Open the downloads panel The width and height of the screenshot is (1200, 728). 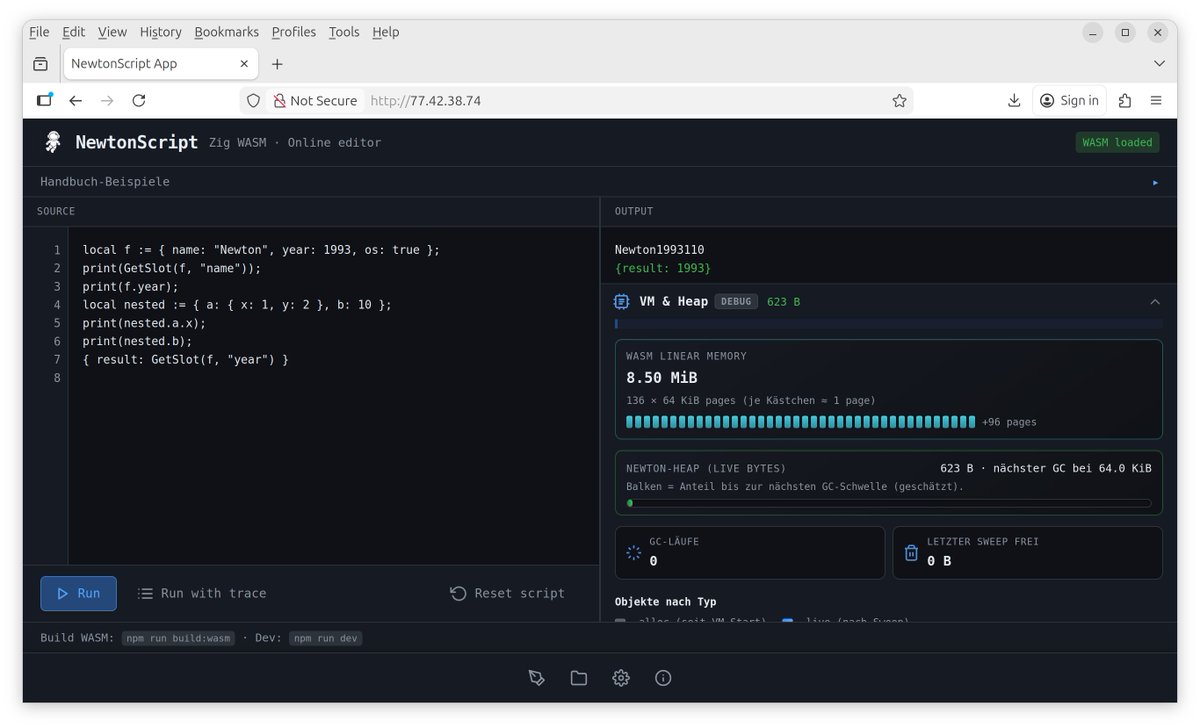[x=1014, y=100]
